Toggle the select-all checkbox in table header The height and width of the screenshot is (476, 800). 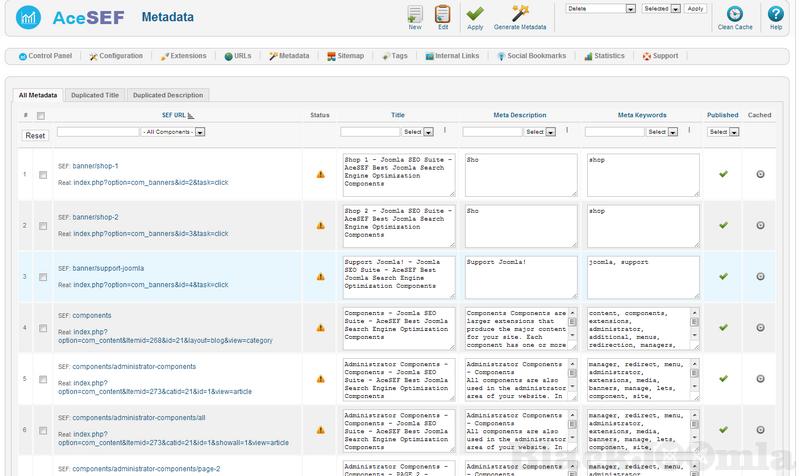pyautogui.click(x=42, y=116)
